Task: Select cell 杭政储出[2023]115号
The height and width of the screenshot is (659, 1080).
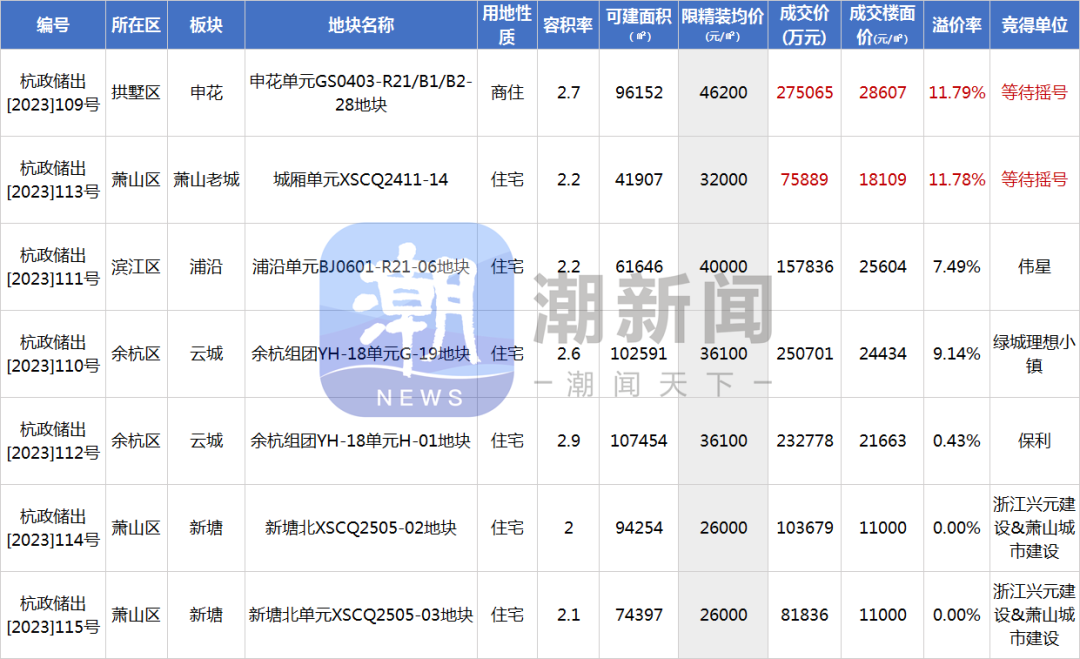Action: tap(53, 615)
